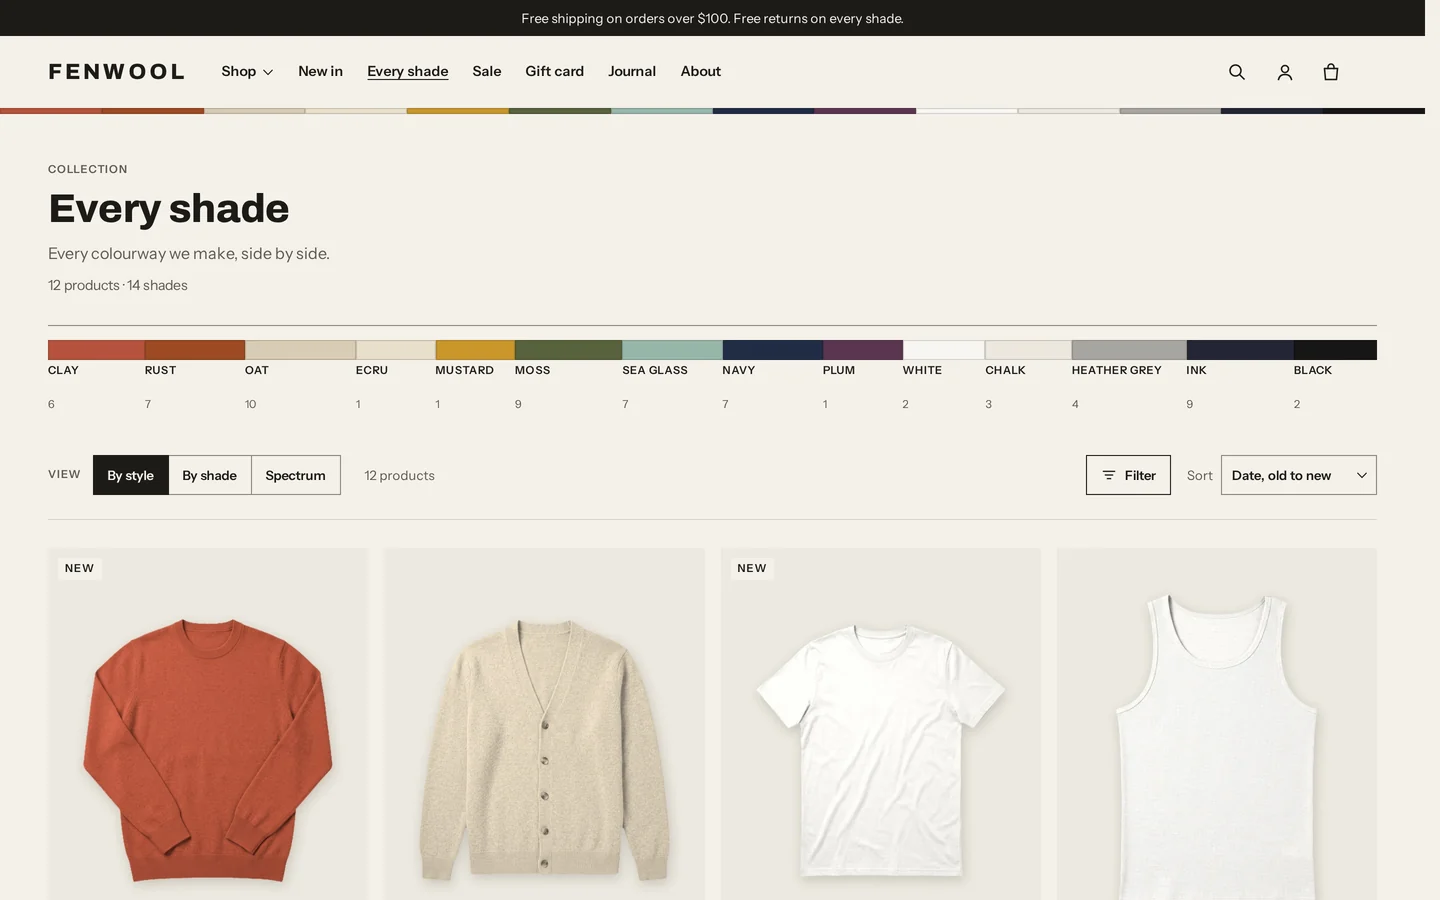Screen dimensions: 1440x900
Task: Click the NEW badge on the sweater
Action: (79, 568)
